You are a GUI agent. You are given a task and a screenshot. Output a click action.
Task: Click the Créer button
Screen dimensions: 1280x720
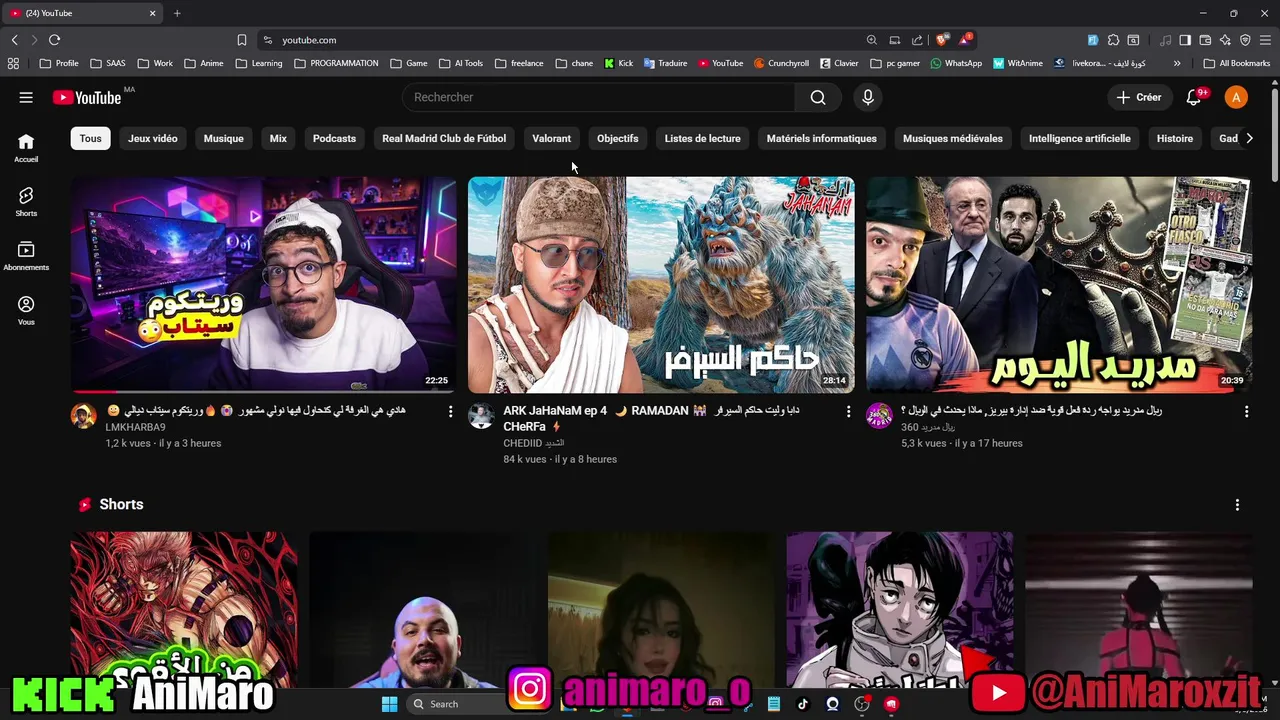[x=1139, y=97]
